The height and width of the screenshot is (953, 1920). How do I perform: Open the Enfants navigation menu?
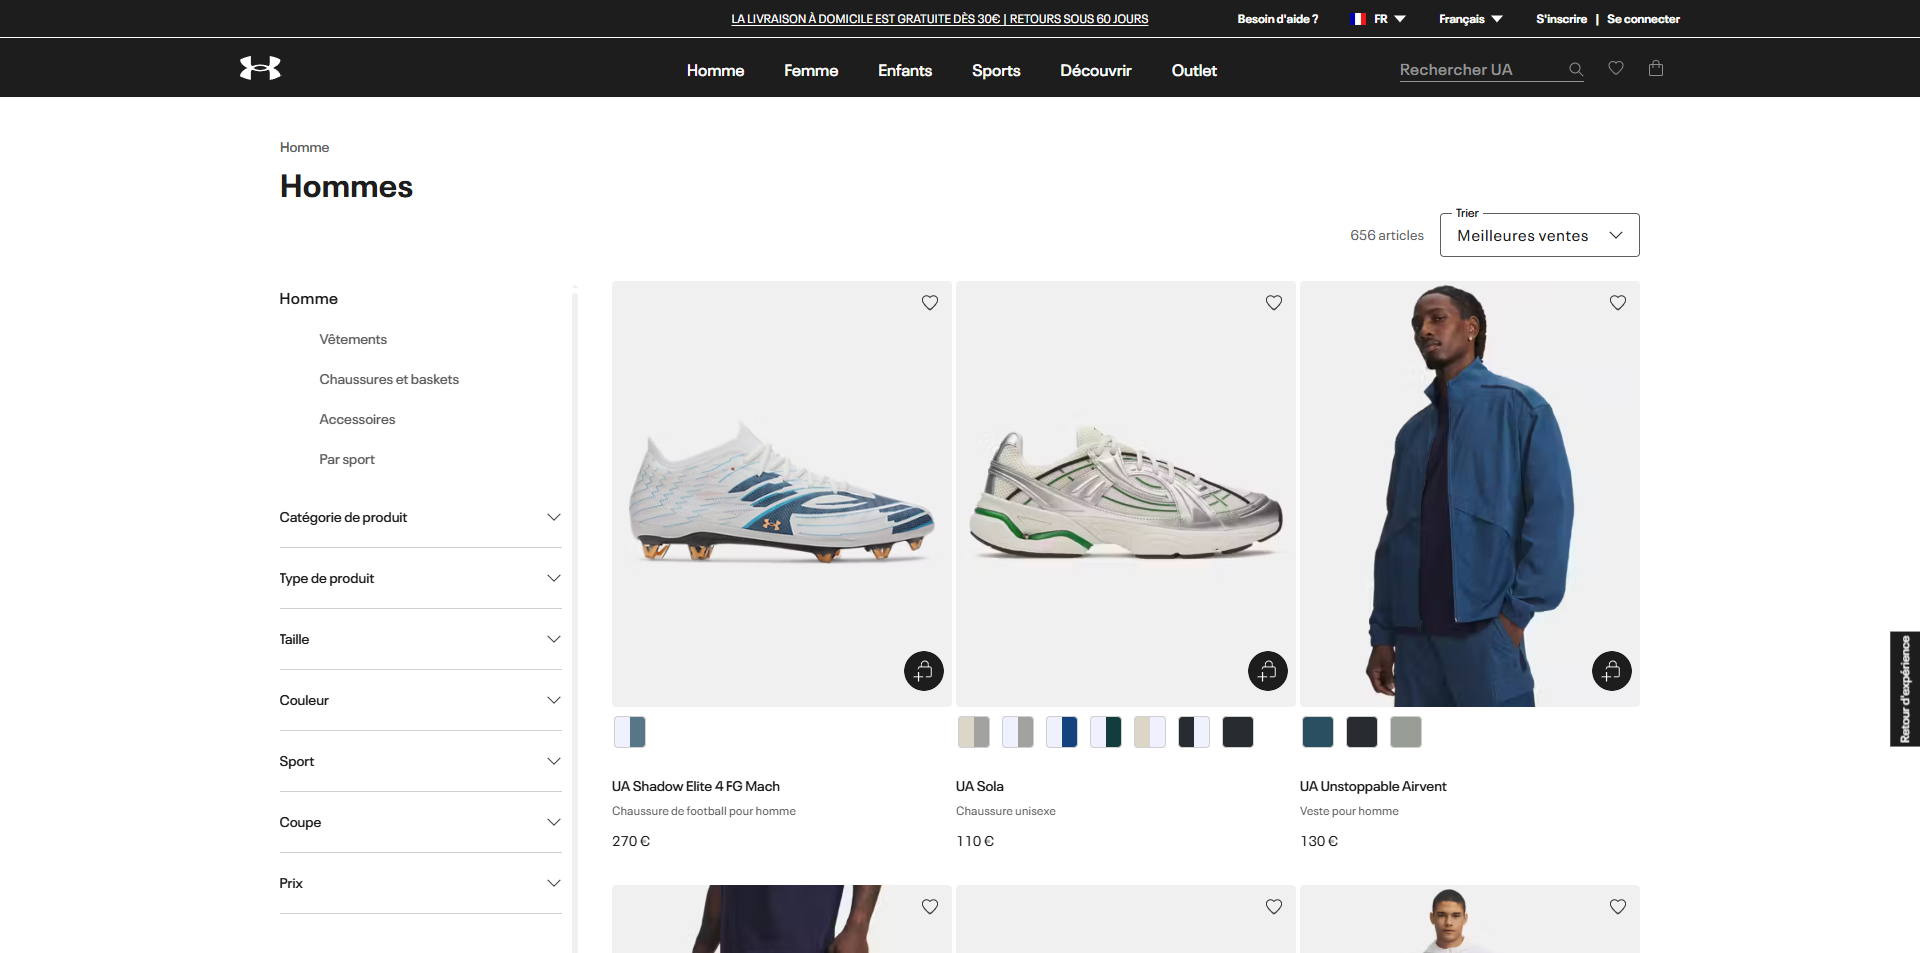(x=905, y=70)
